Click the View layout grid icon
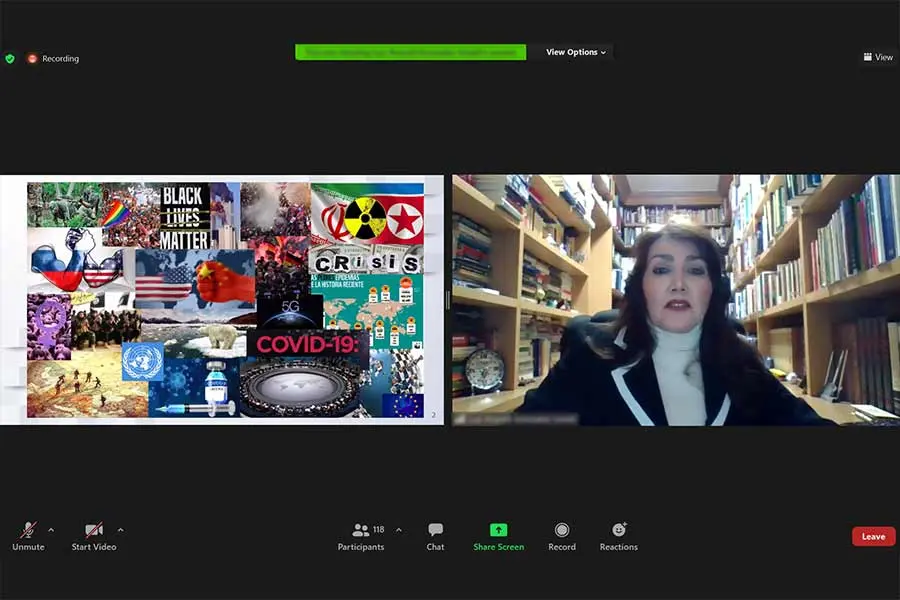The width and height of the screenshot is (900, 600). pos(868,57)
